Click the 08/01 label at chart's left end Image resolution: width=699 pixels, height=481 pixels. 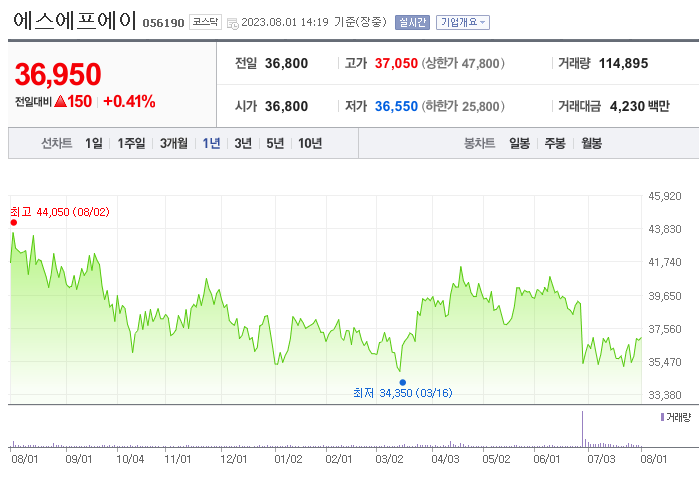click(x=25, y=459)
